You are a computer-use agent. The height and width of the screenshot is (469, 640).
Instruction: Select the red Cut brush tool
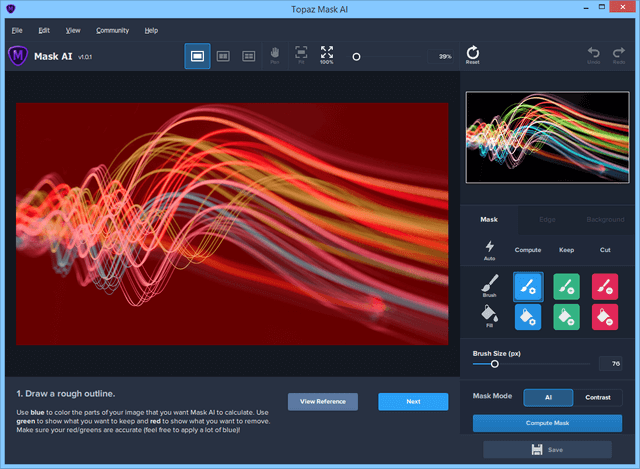tap(605, 286)
